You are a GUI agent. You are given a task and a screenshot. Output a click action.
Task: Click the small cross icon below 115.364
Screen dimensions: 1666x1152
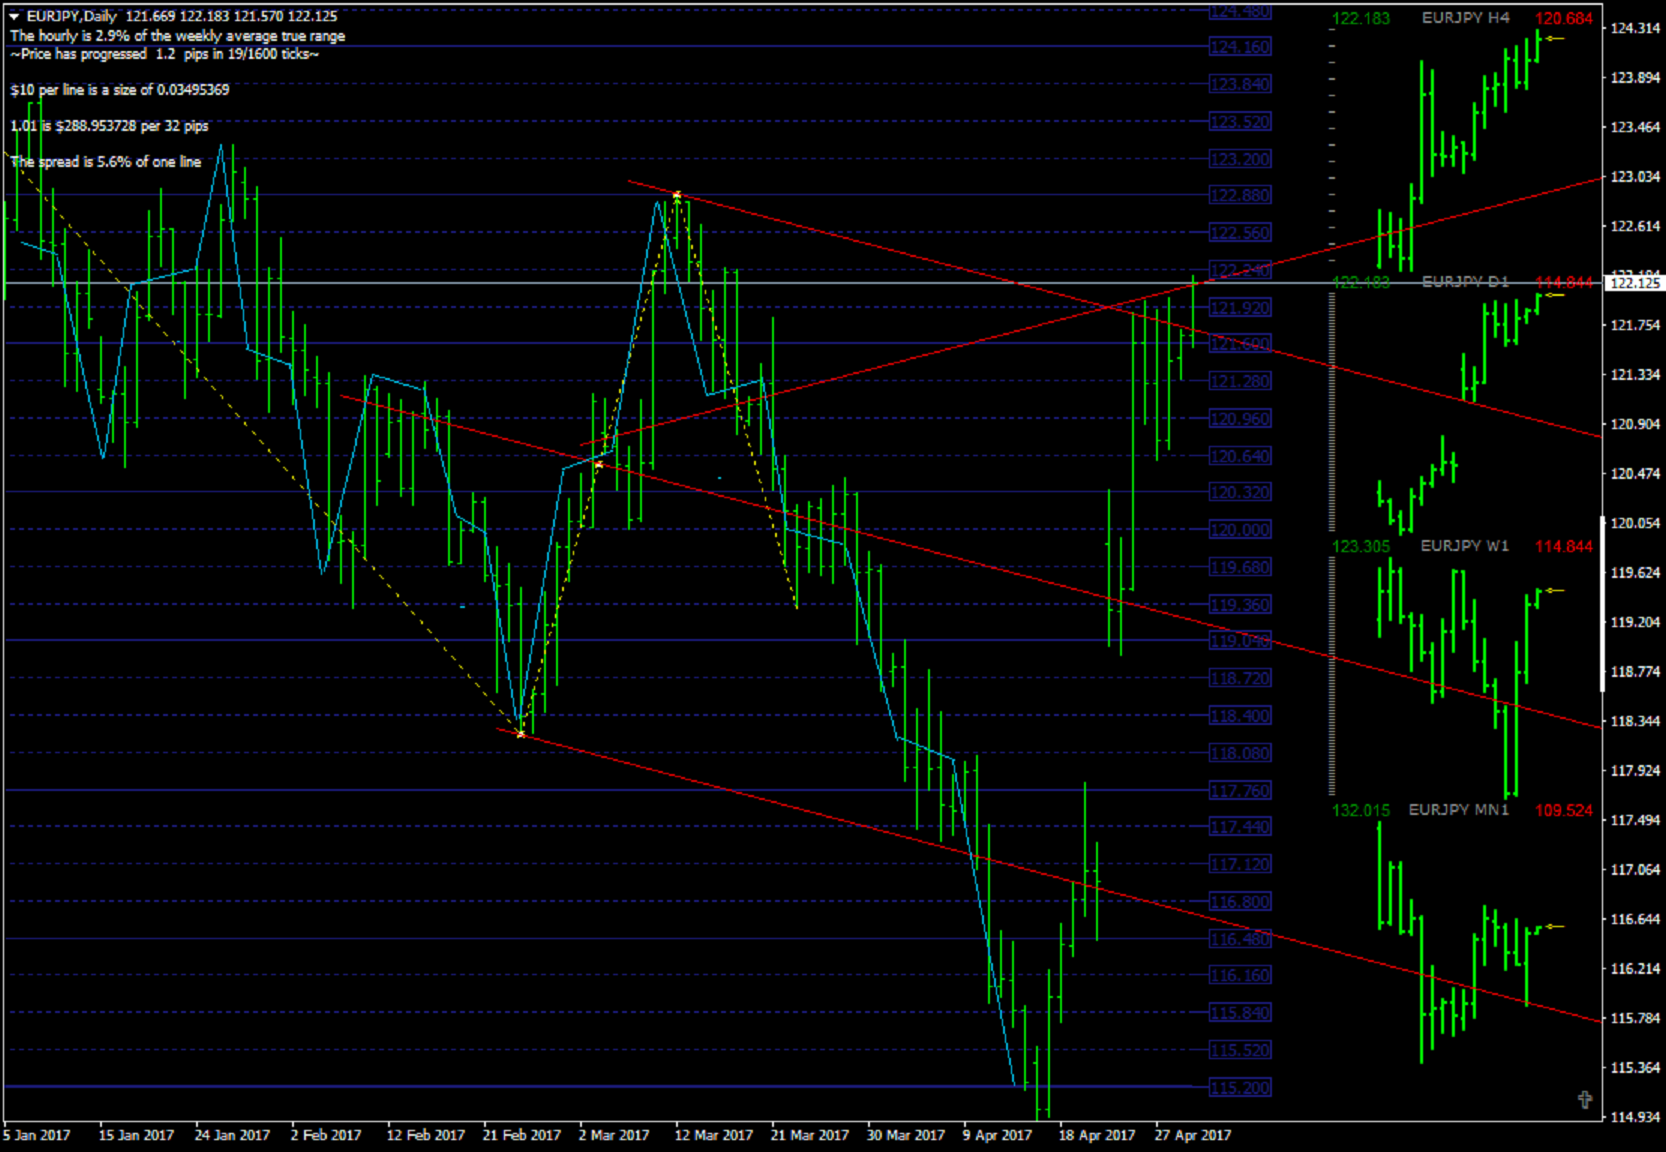[x=1585, y=1100]
